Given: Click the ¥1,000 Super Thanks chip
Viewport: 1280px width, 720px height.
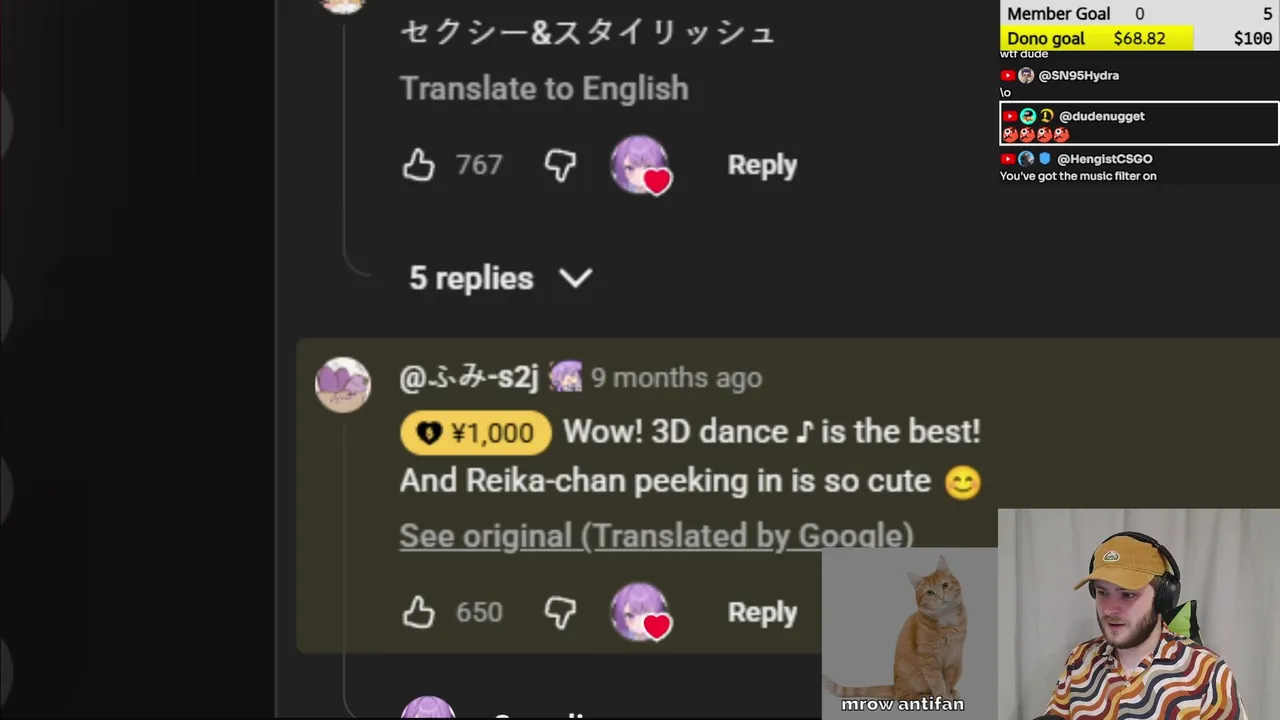Looking at the screenshot, I should pos(476,433).
